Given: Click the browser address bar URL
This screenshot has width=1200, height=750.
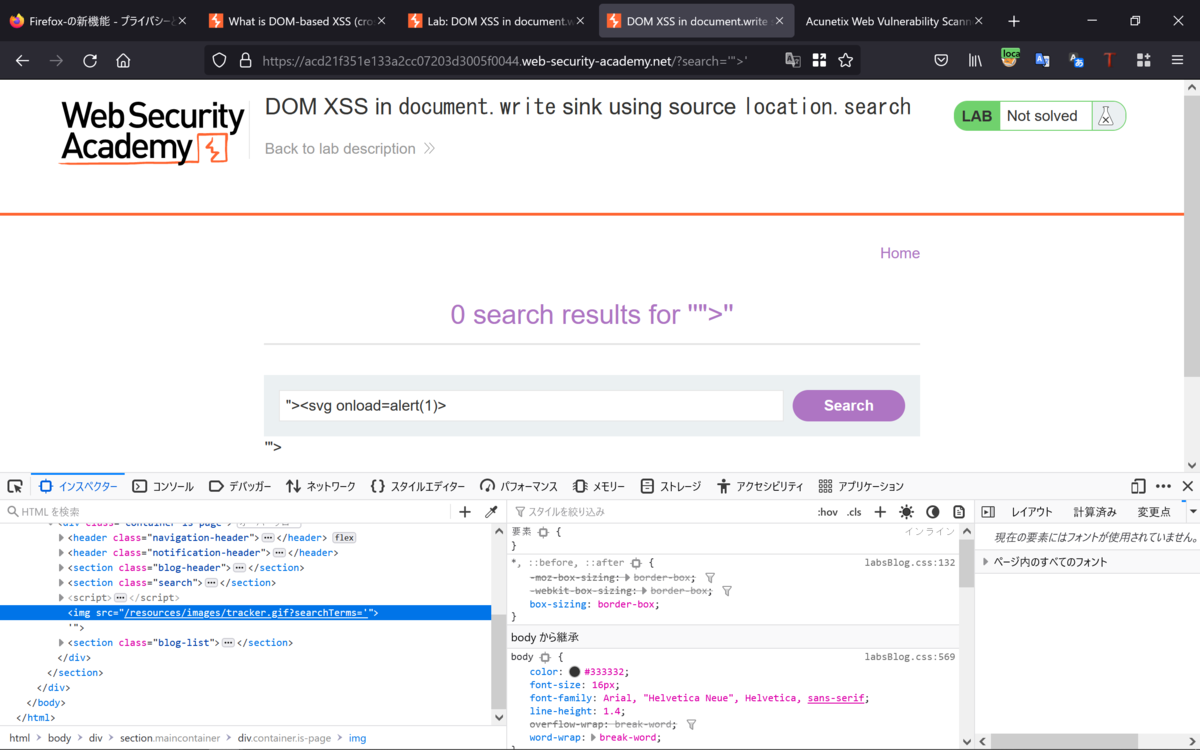Looking at the screenshot, I should [x=505, y=60].
